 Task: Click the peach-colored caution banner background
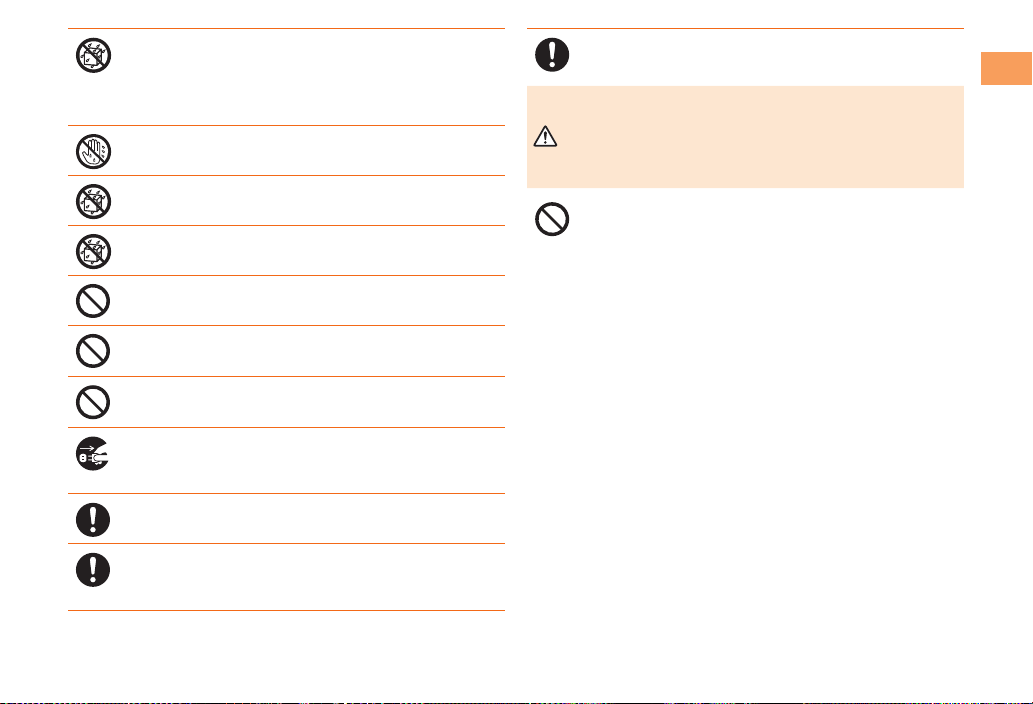[x=745, y=137]
